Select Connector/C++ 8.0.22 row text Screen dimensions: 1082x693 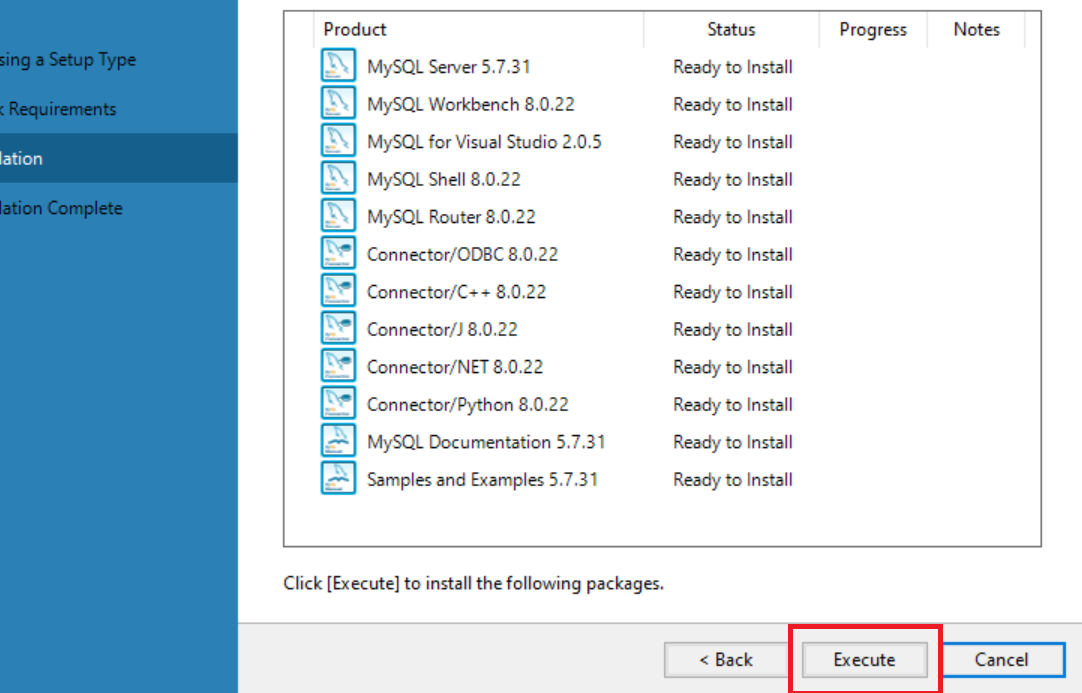(x=456, y=292)
